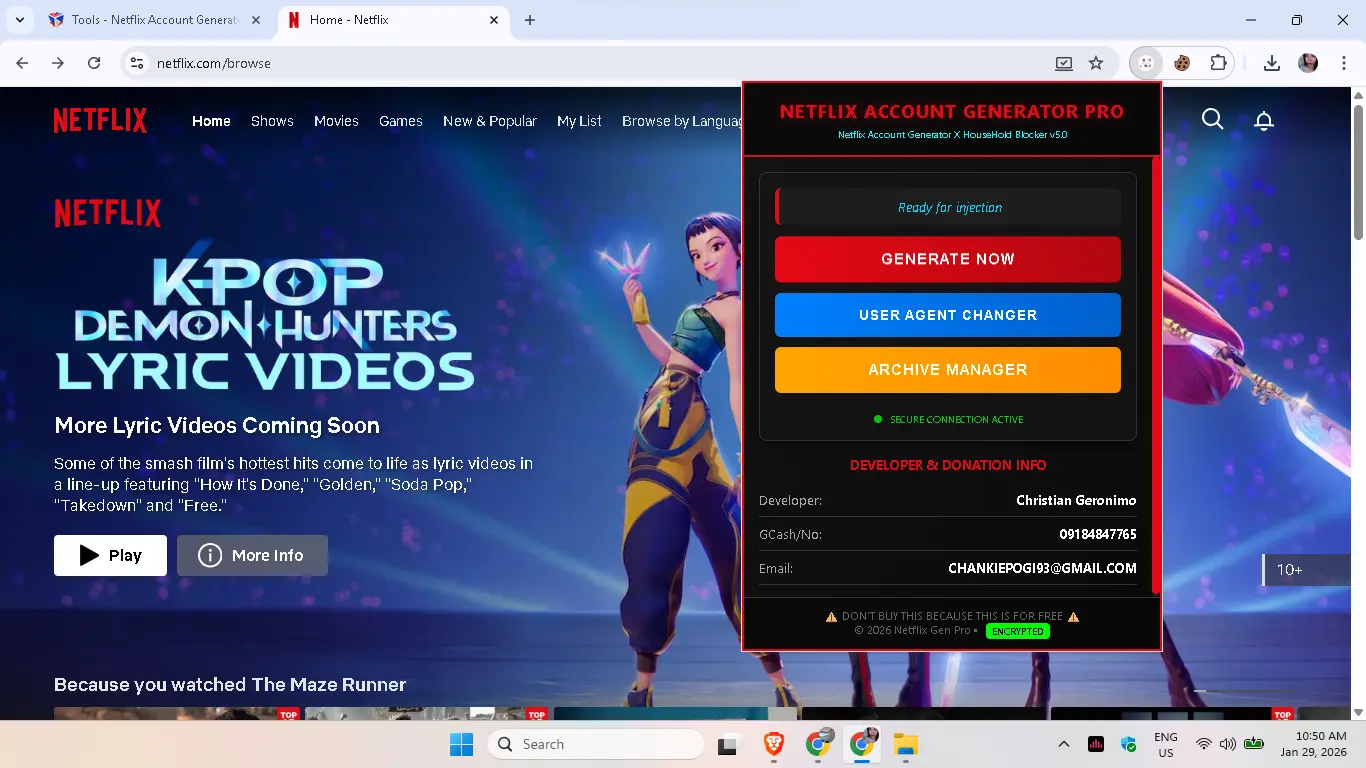Screen dimensions: 1366x768
Task: Open the Games section
Action: point(401,121)
